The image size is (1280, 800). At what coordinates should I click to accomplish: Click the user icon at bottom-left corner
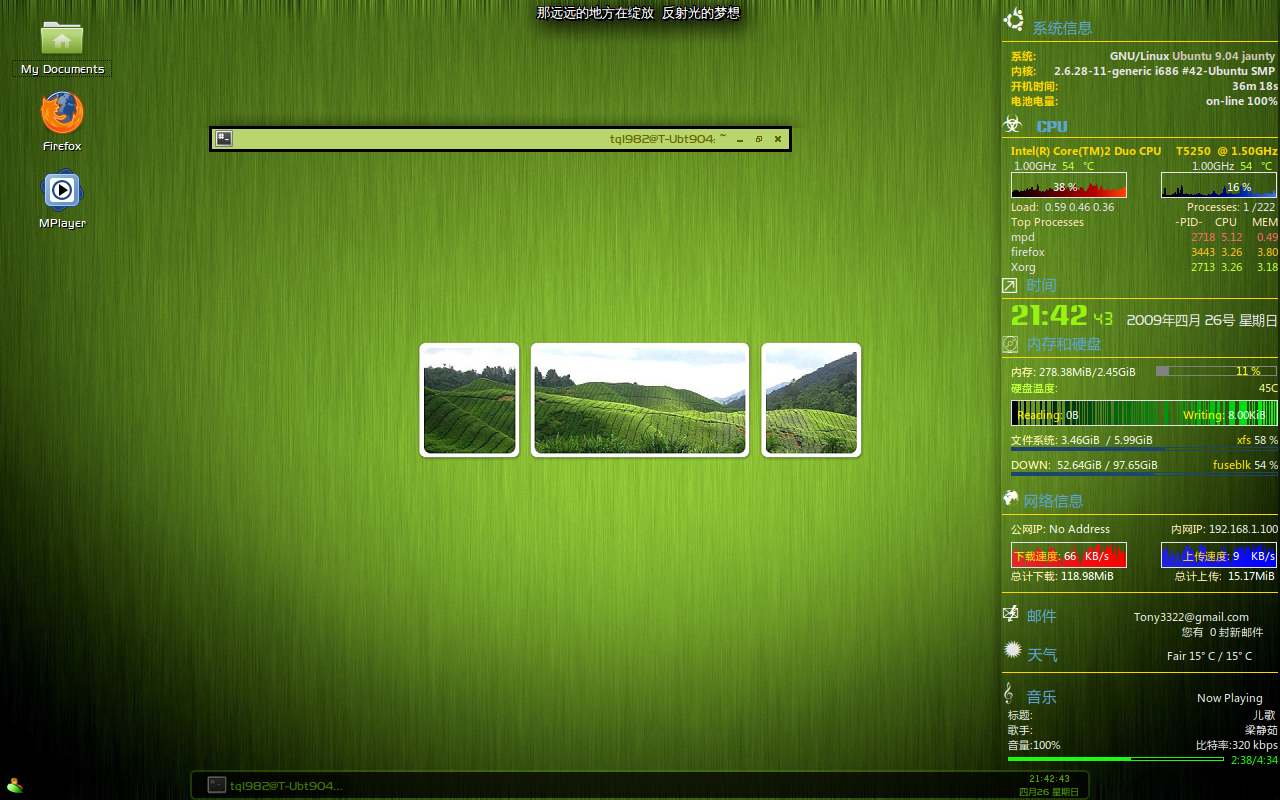click(14, 786)
